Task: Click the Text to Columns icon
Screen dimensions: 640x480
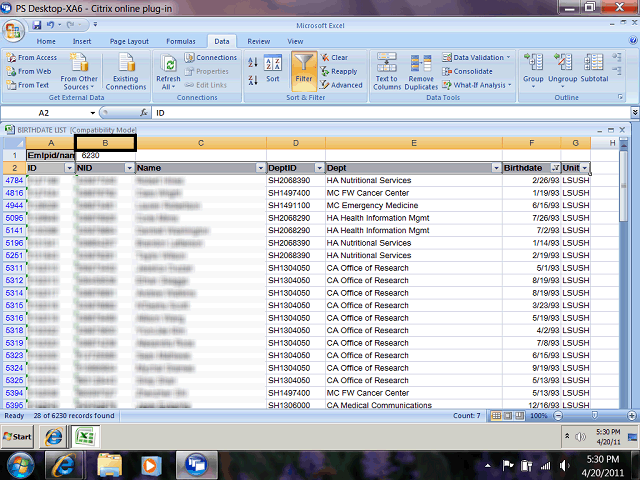Action: click(x=386, y=70)
